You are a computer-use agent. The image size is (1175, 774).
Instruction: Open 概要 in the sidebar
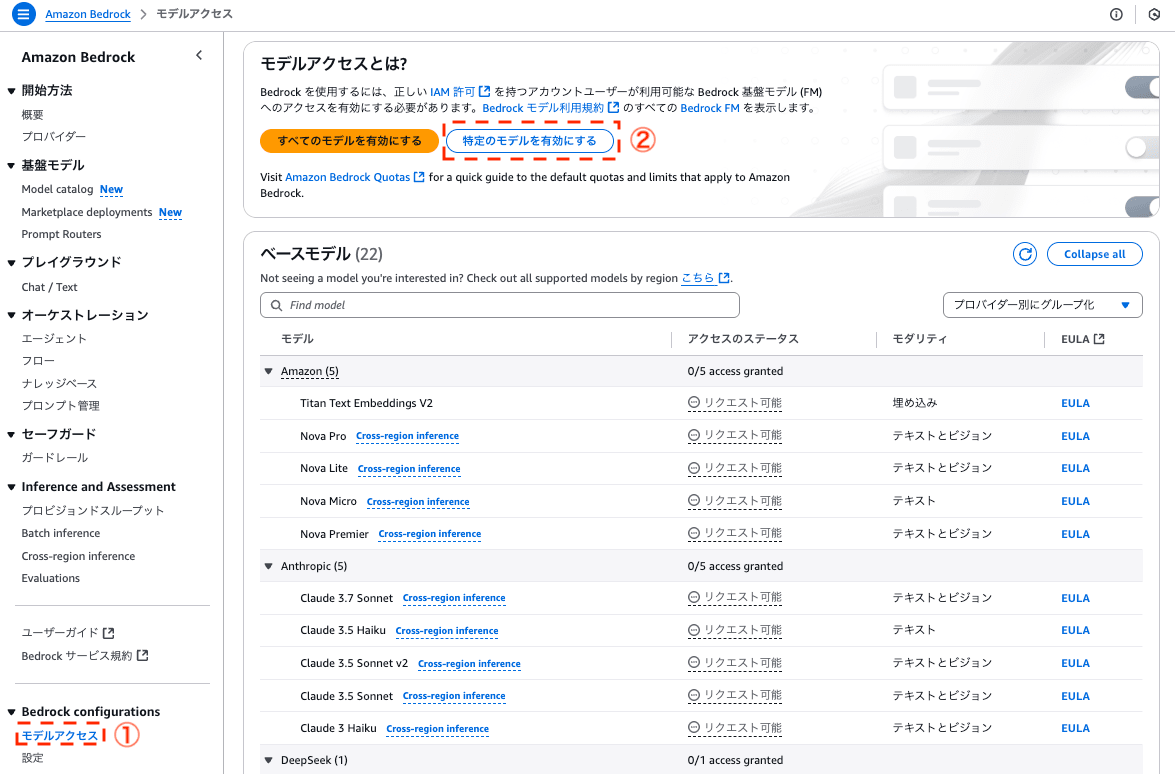(x=32, y=115)
